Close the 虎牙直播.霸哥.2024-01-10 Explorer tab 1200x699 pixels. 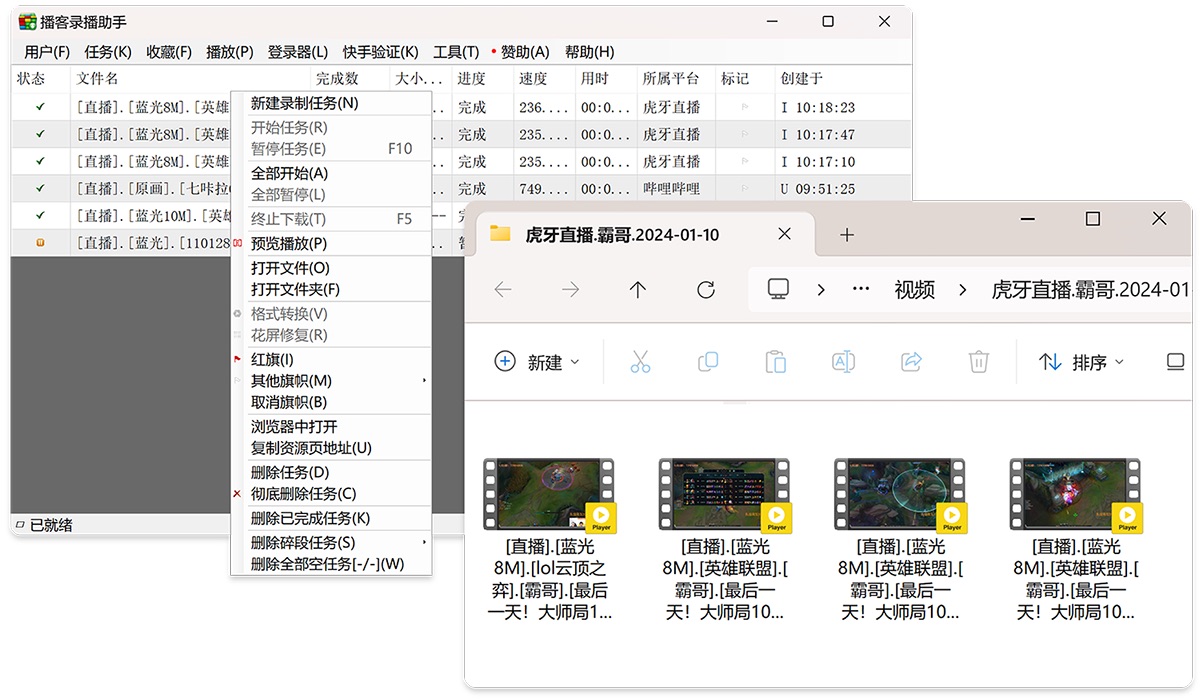[785, 234]
